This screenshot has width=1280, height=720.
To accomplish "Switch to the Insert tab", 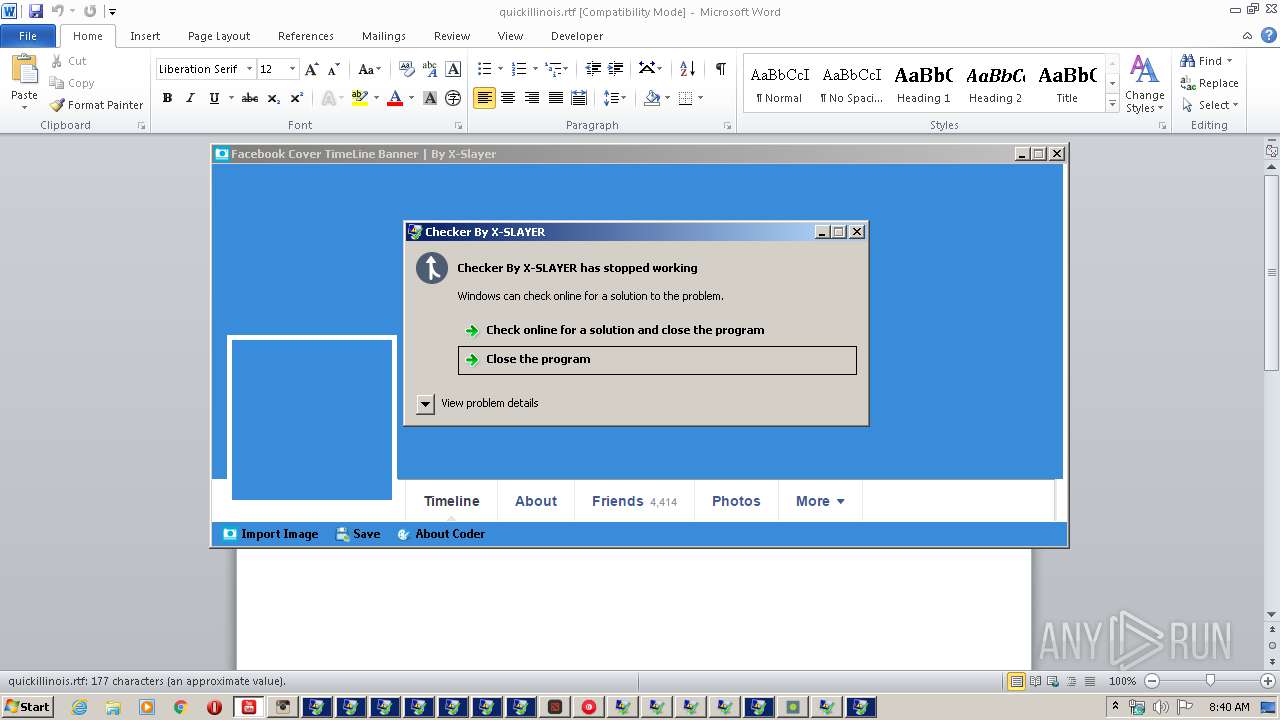I will (x=145, y=36).
